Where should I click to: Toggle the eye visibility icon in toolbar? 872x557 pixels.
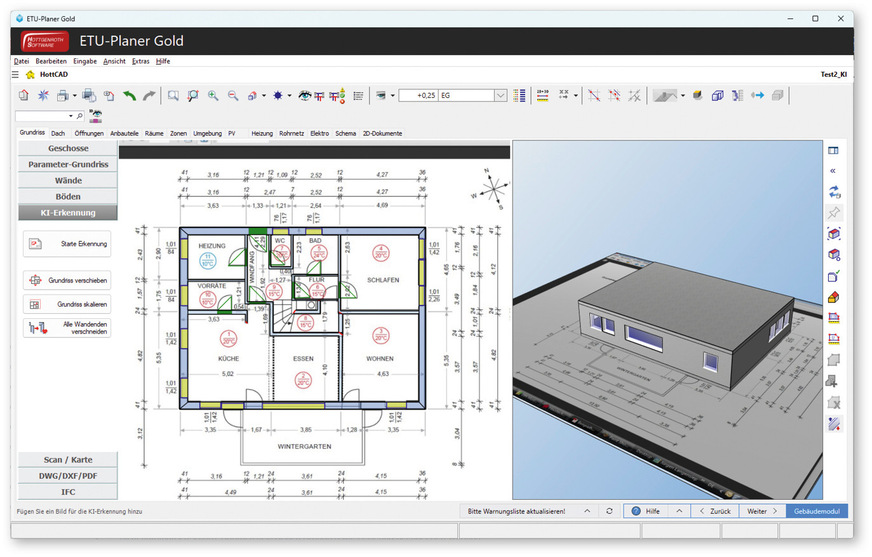(x=304, y=95)
